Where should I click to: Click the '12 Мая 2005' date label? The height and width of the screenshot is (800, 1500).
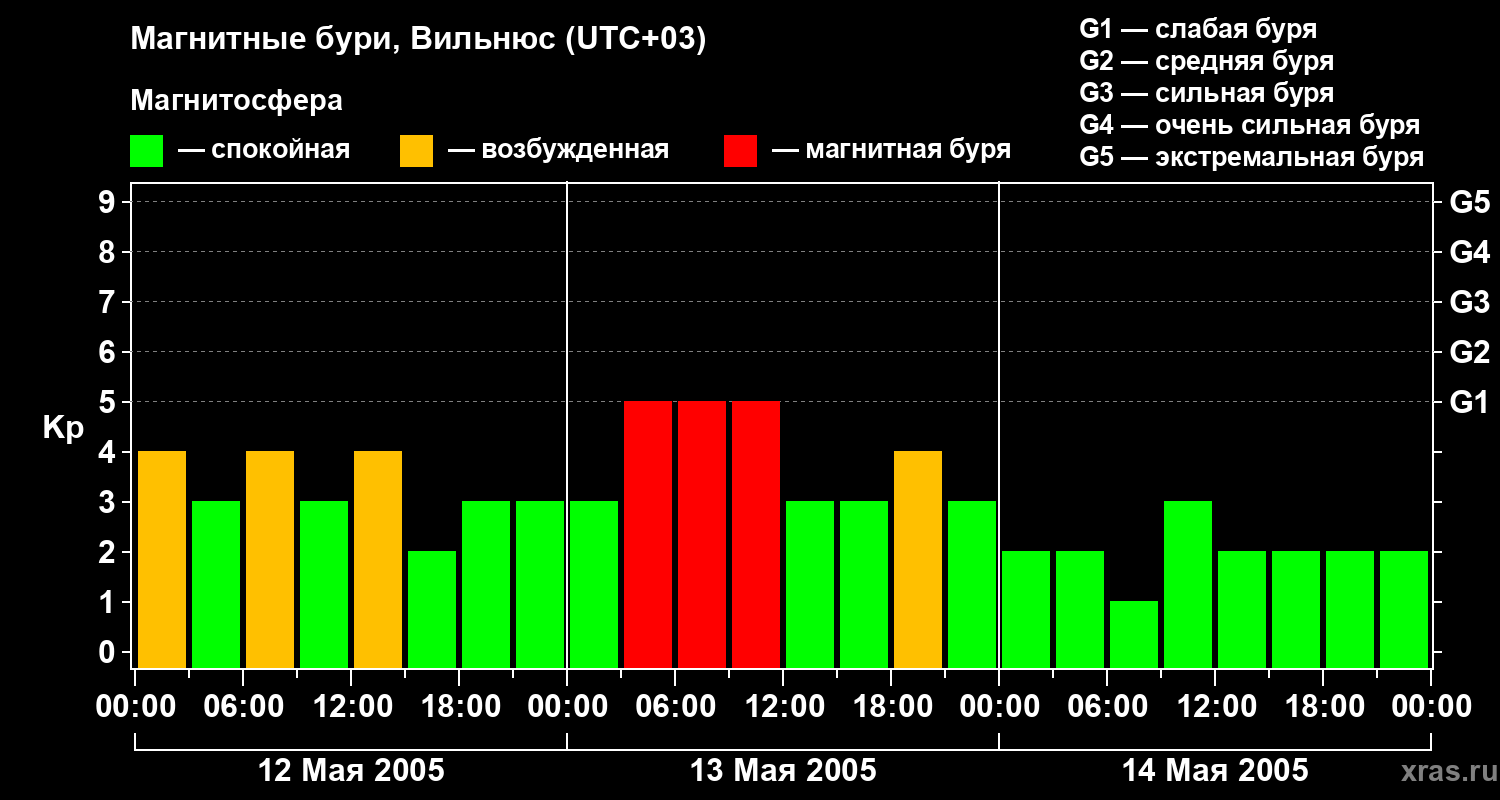click(x=351, y=771)
